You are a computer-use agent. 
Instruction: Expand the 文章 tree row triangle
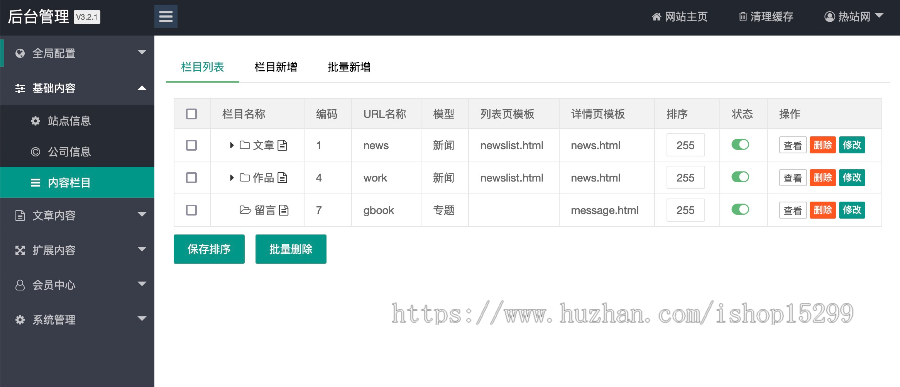(231, 145)
